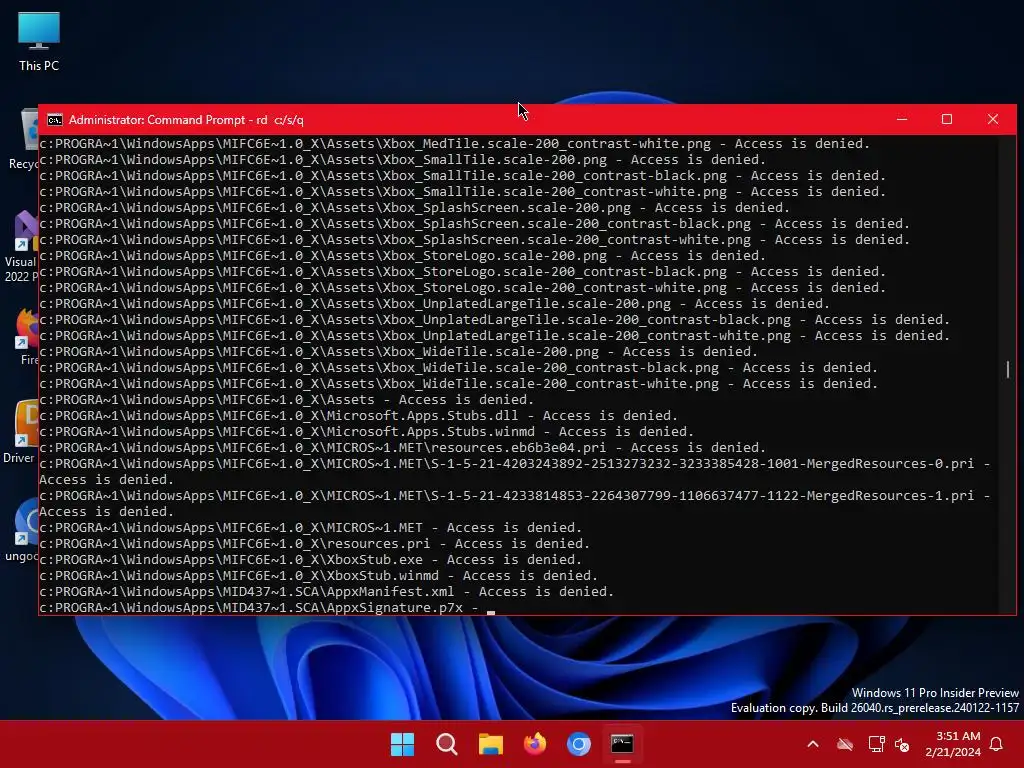Minimize the Command Prompt window

pyautogui.click(x=902, y=120)
